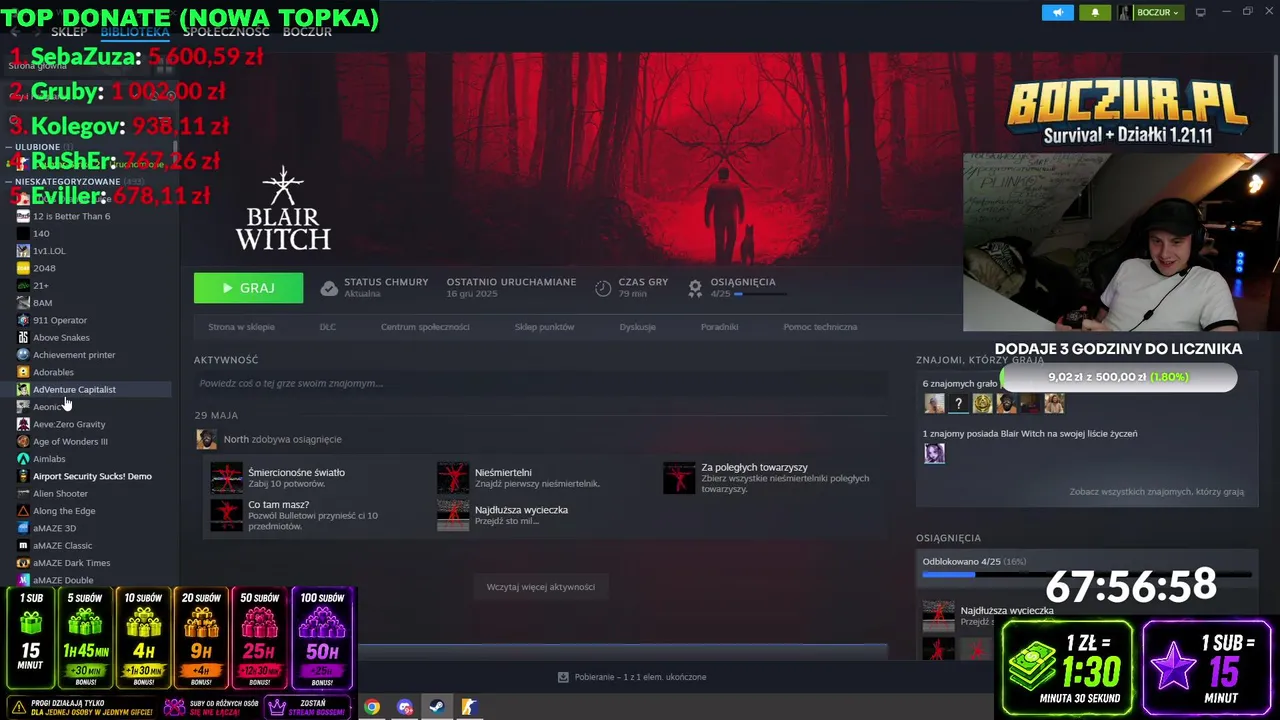Viewport: 1280px width, 720px height.
Task: Open Poradniki link
Action: click(720, 327)
